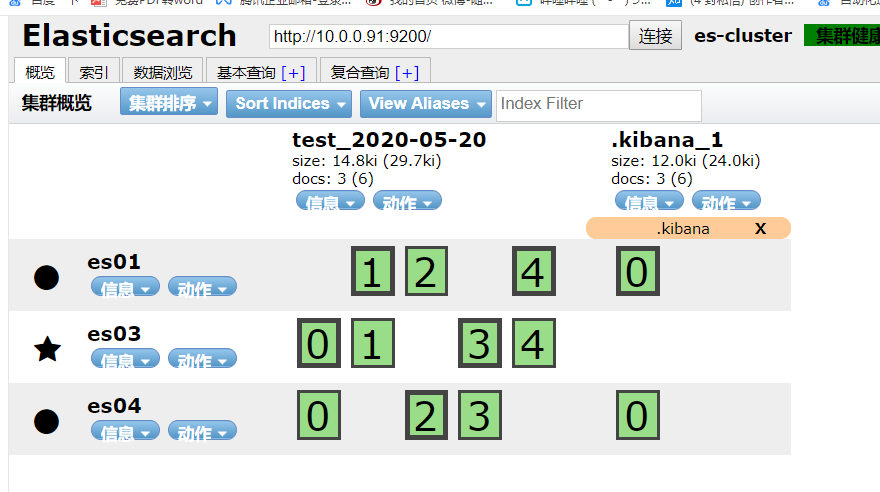The height and width of the screenshot is (492, 880).
Task: Open 信息 dropdown for test_2020-05-20 index
Action: tap(330, 201)
